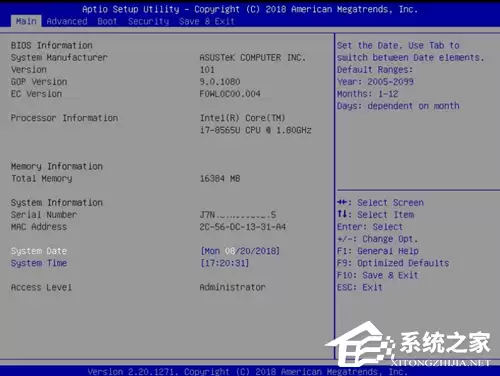500x376 pixels.
Task: Click the EC version value ending .004
Action: point(230,94)
